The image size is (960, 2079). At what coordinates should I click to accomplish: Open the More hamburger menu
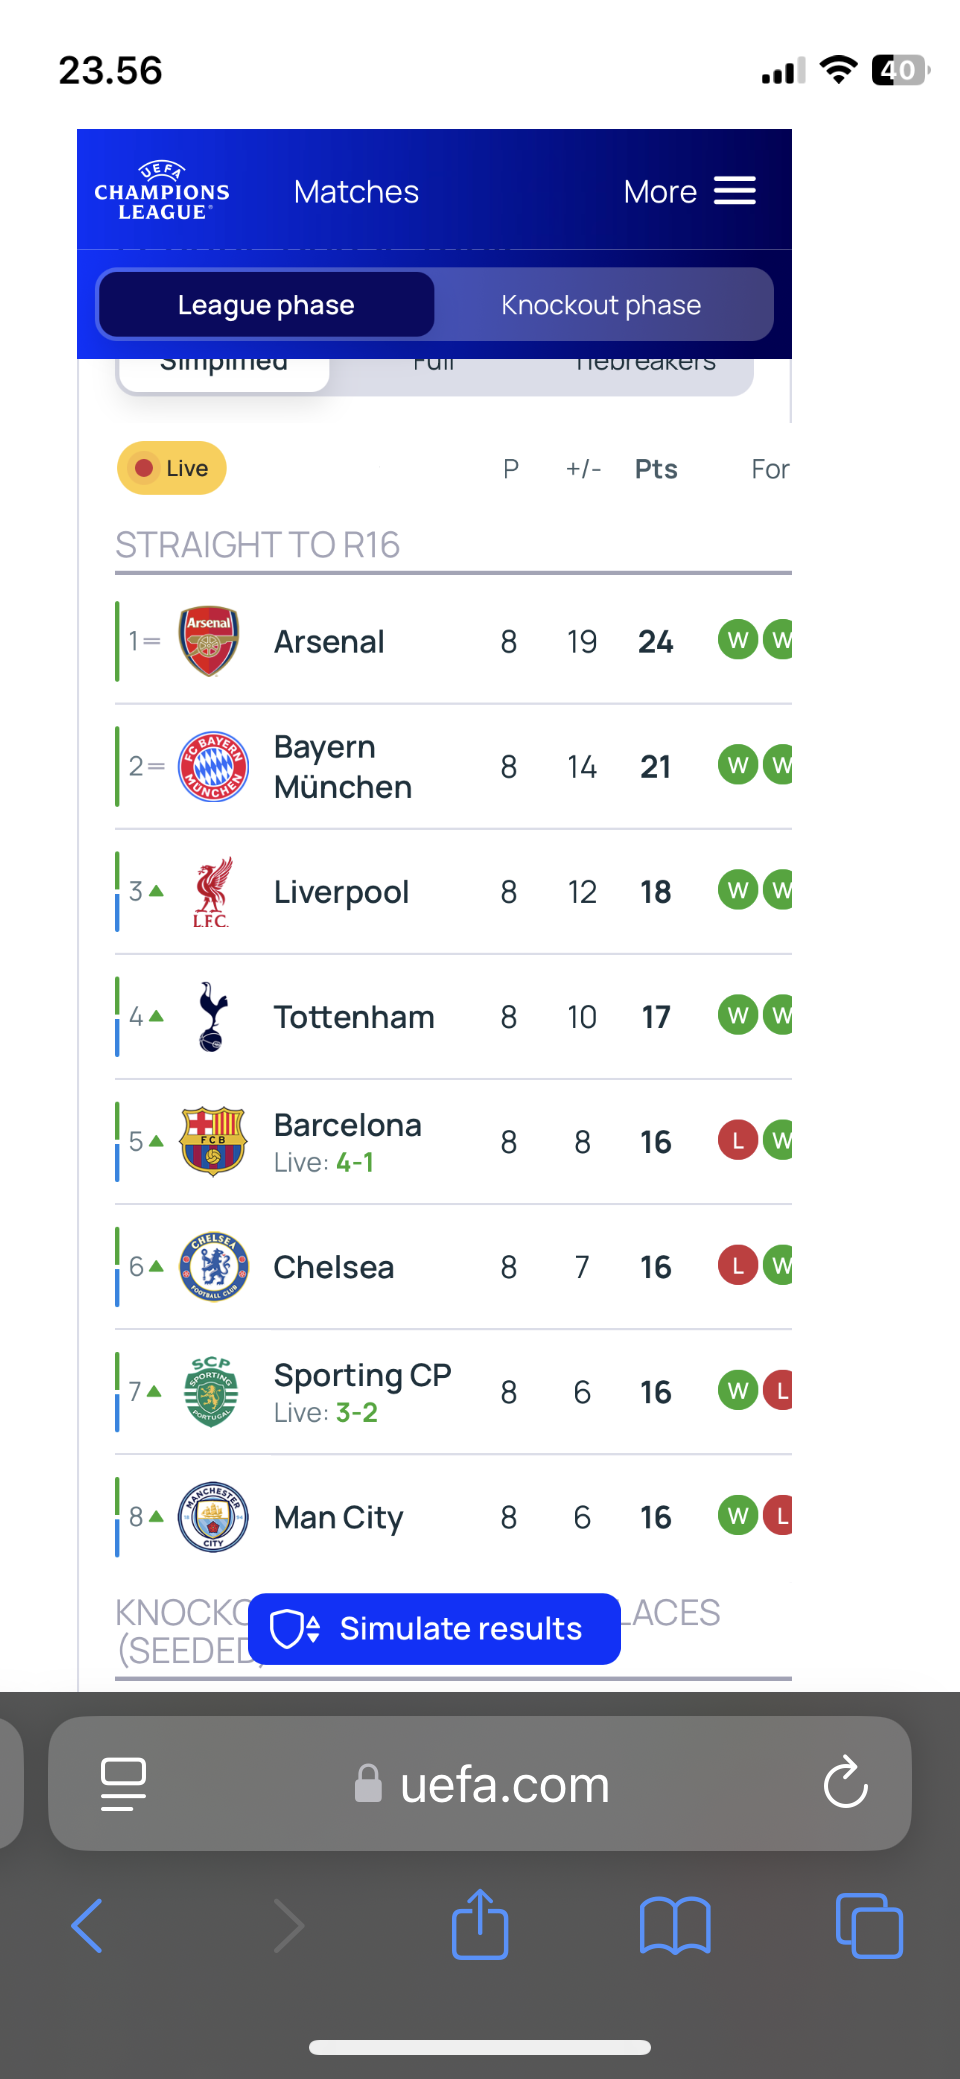689,191
